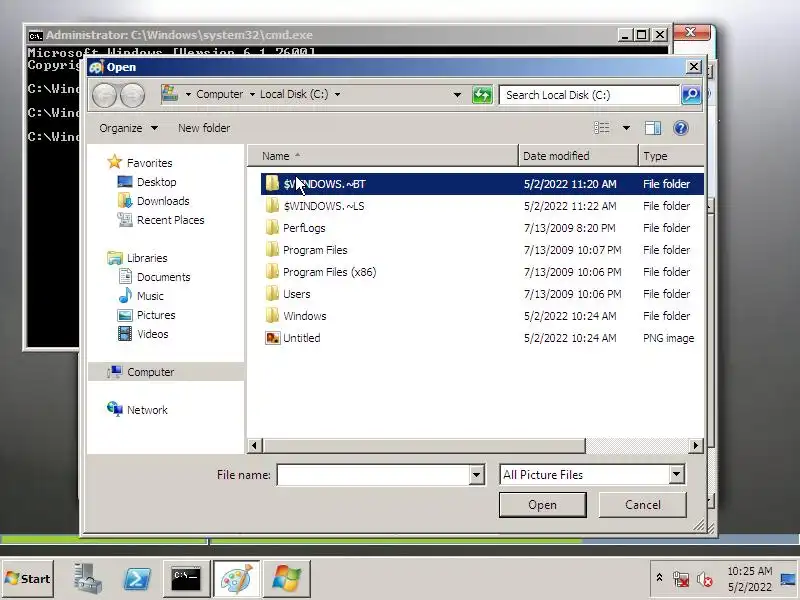
Task: Click the network tray icon
Action: [681, 579]
